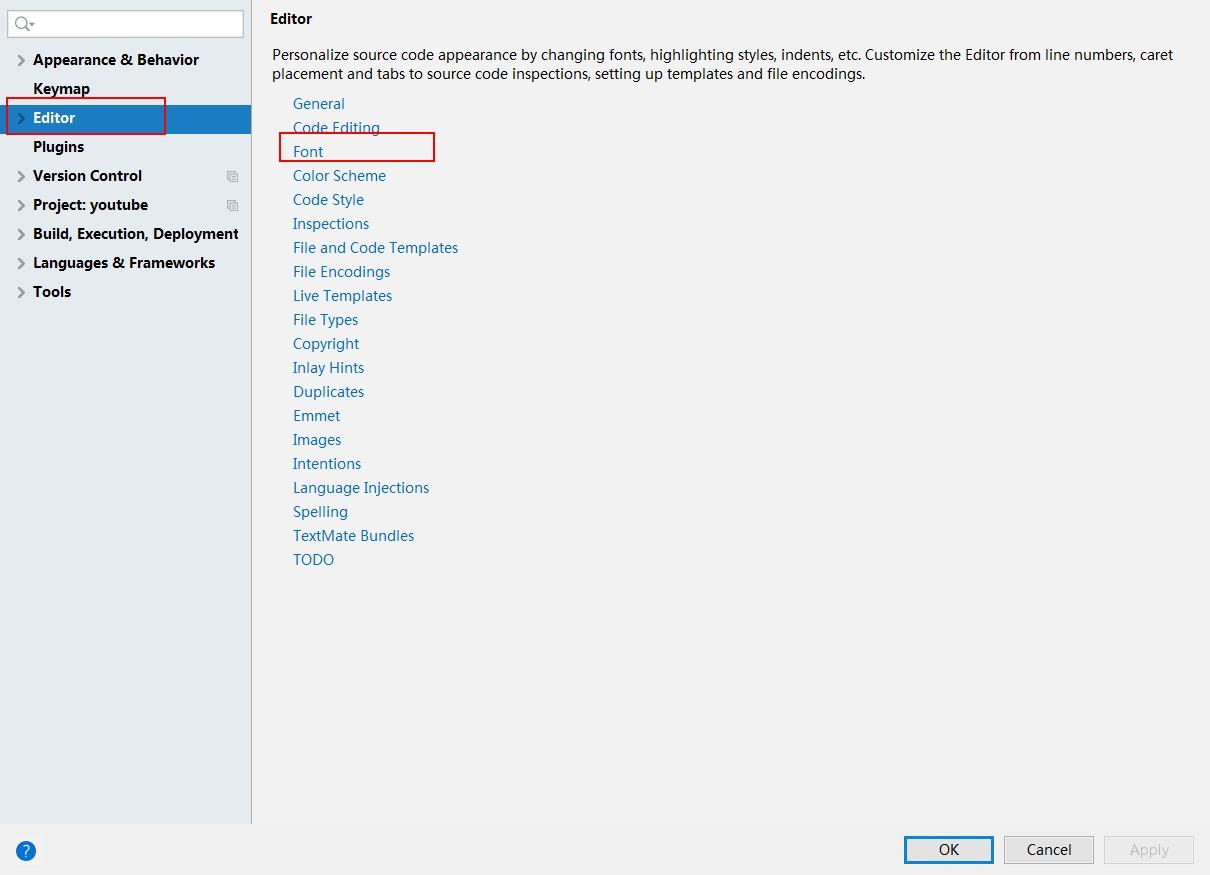Open the File Types link
Screen dimensions: 1210x875
coord(325,320)
